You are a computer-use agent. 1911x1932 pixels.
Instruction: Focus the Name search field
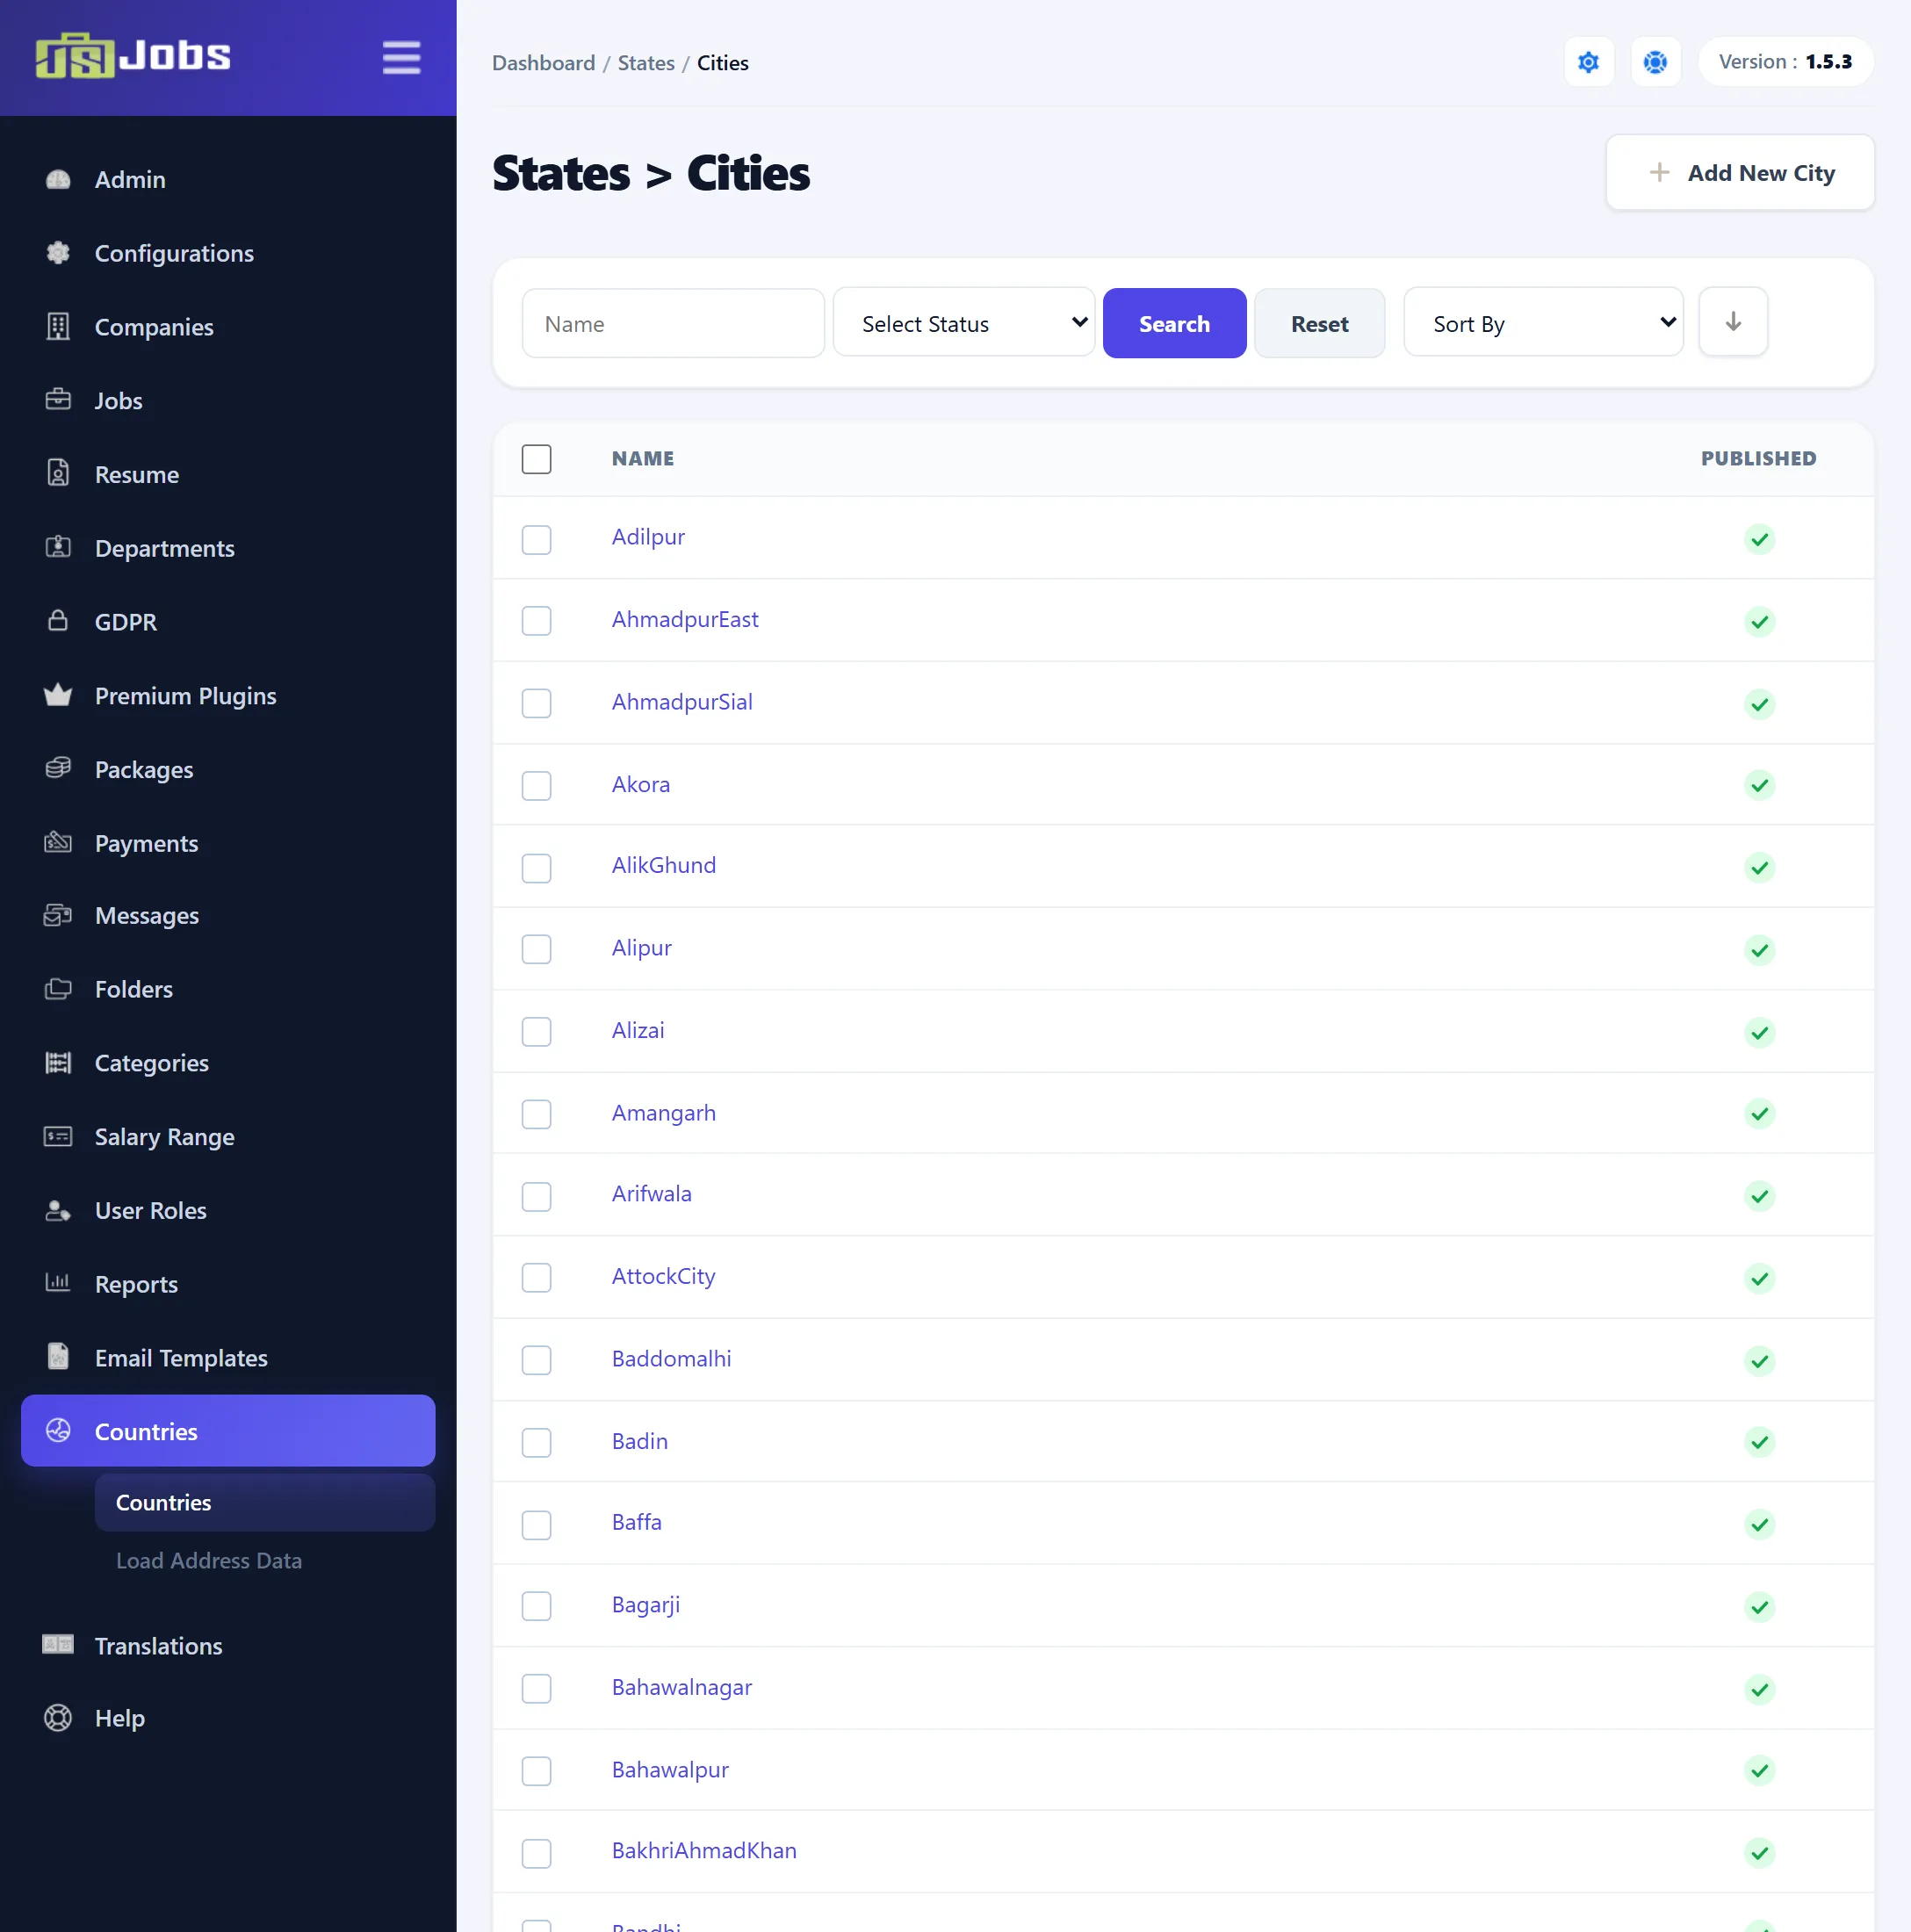click(x=673, y=323)
